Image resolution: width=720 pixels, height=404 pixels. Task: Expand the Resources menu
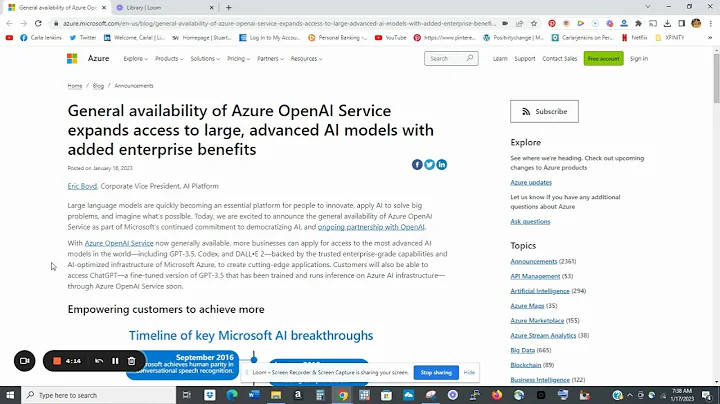306,59
